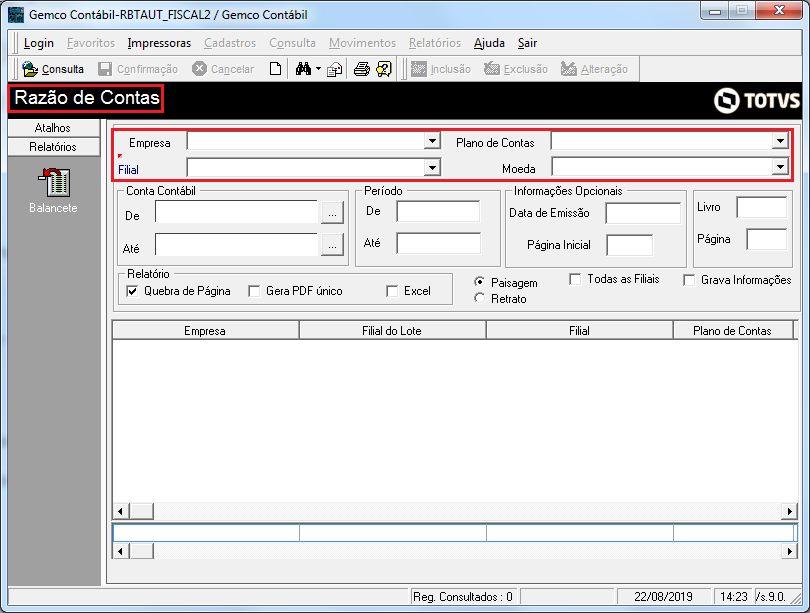
Task: Open the Ajuda menu
Action: tap(489, 43)
